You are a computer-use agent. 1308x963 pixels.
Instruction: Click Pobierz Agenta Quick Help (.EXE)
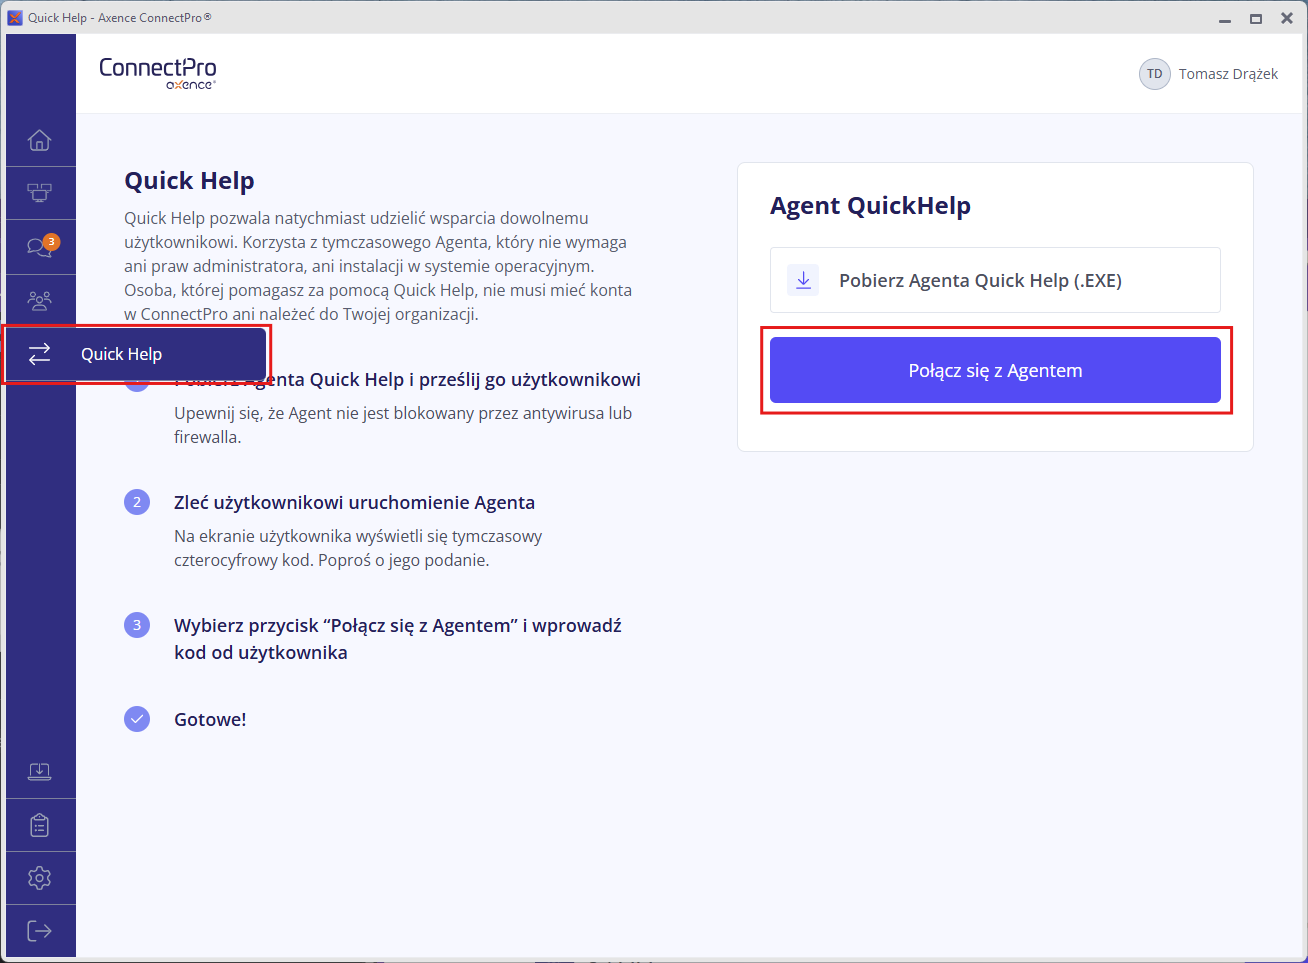pyautogui.click(x=995, y=280)
